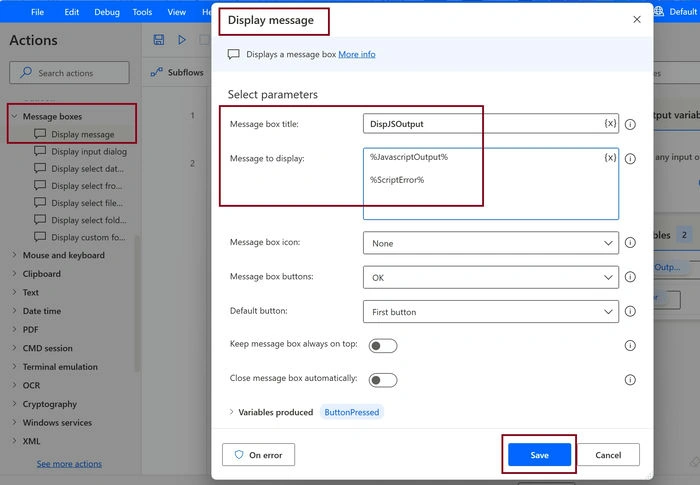Expand the Cryptography group

coord(14,404)
